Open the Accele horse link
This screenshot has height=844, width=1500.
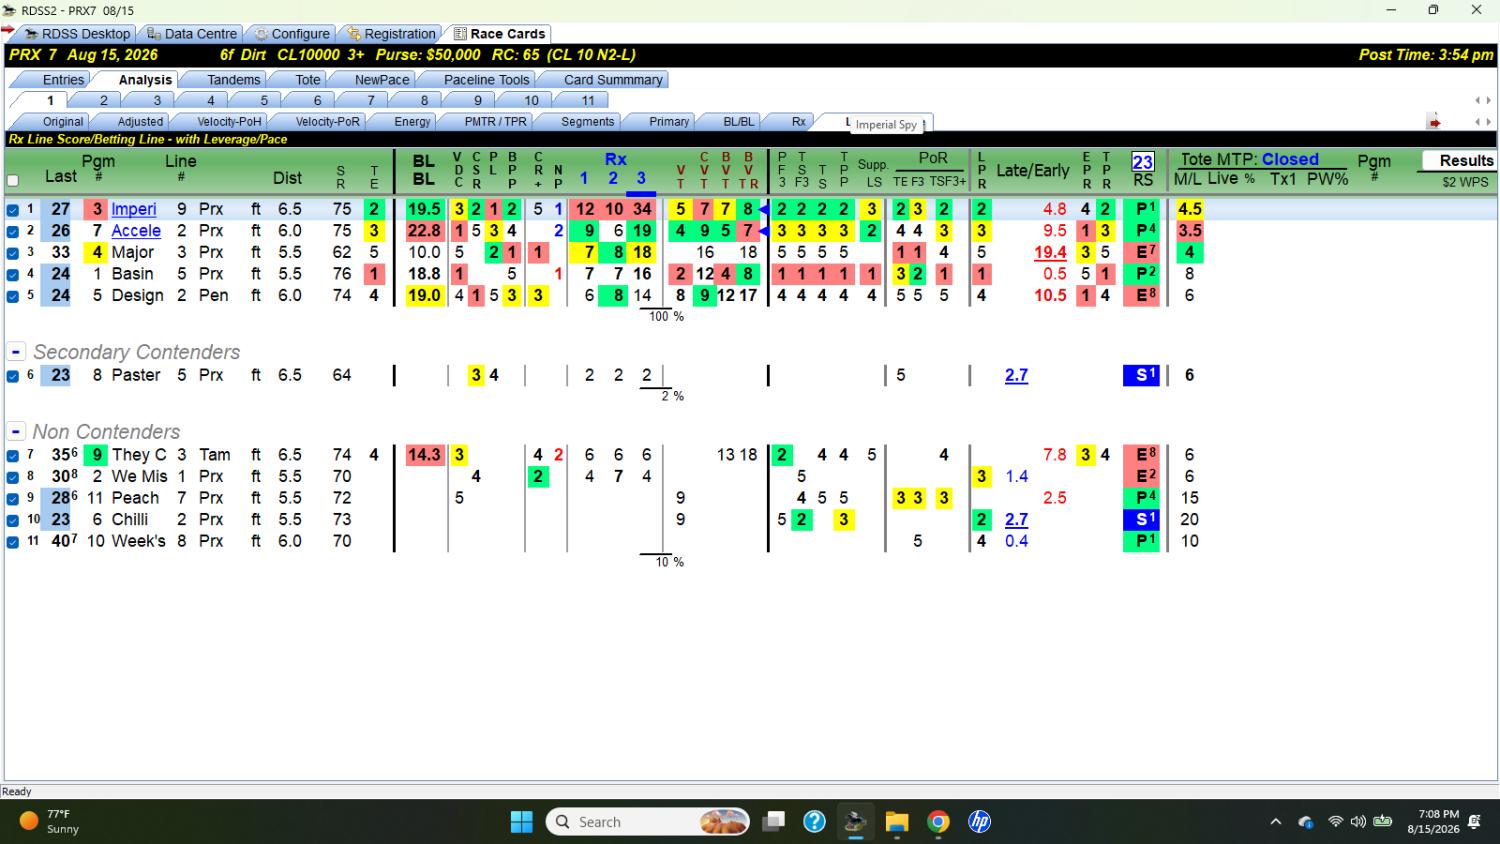[136, 231]
